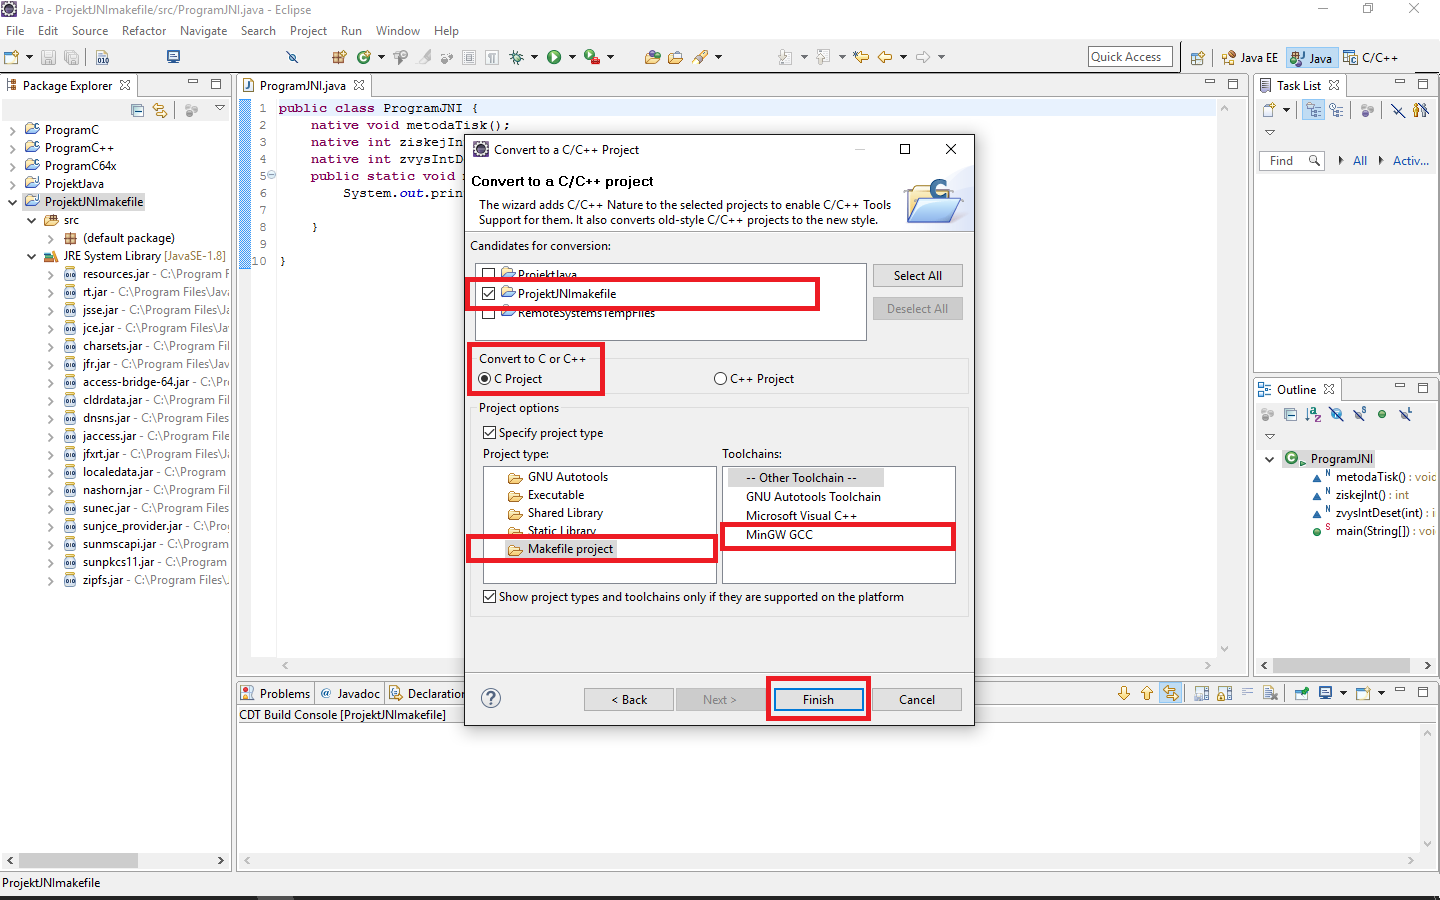Enable Link with Editor in Package Explorer
The image size is (1440, 900).
coord(160,110)
